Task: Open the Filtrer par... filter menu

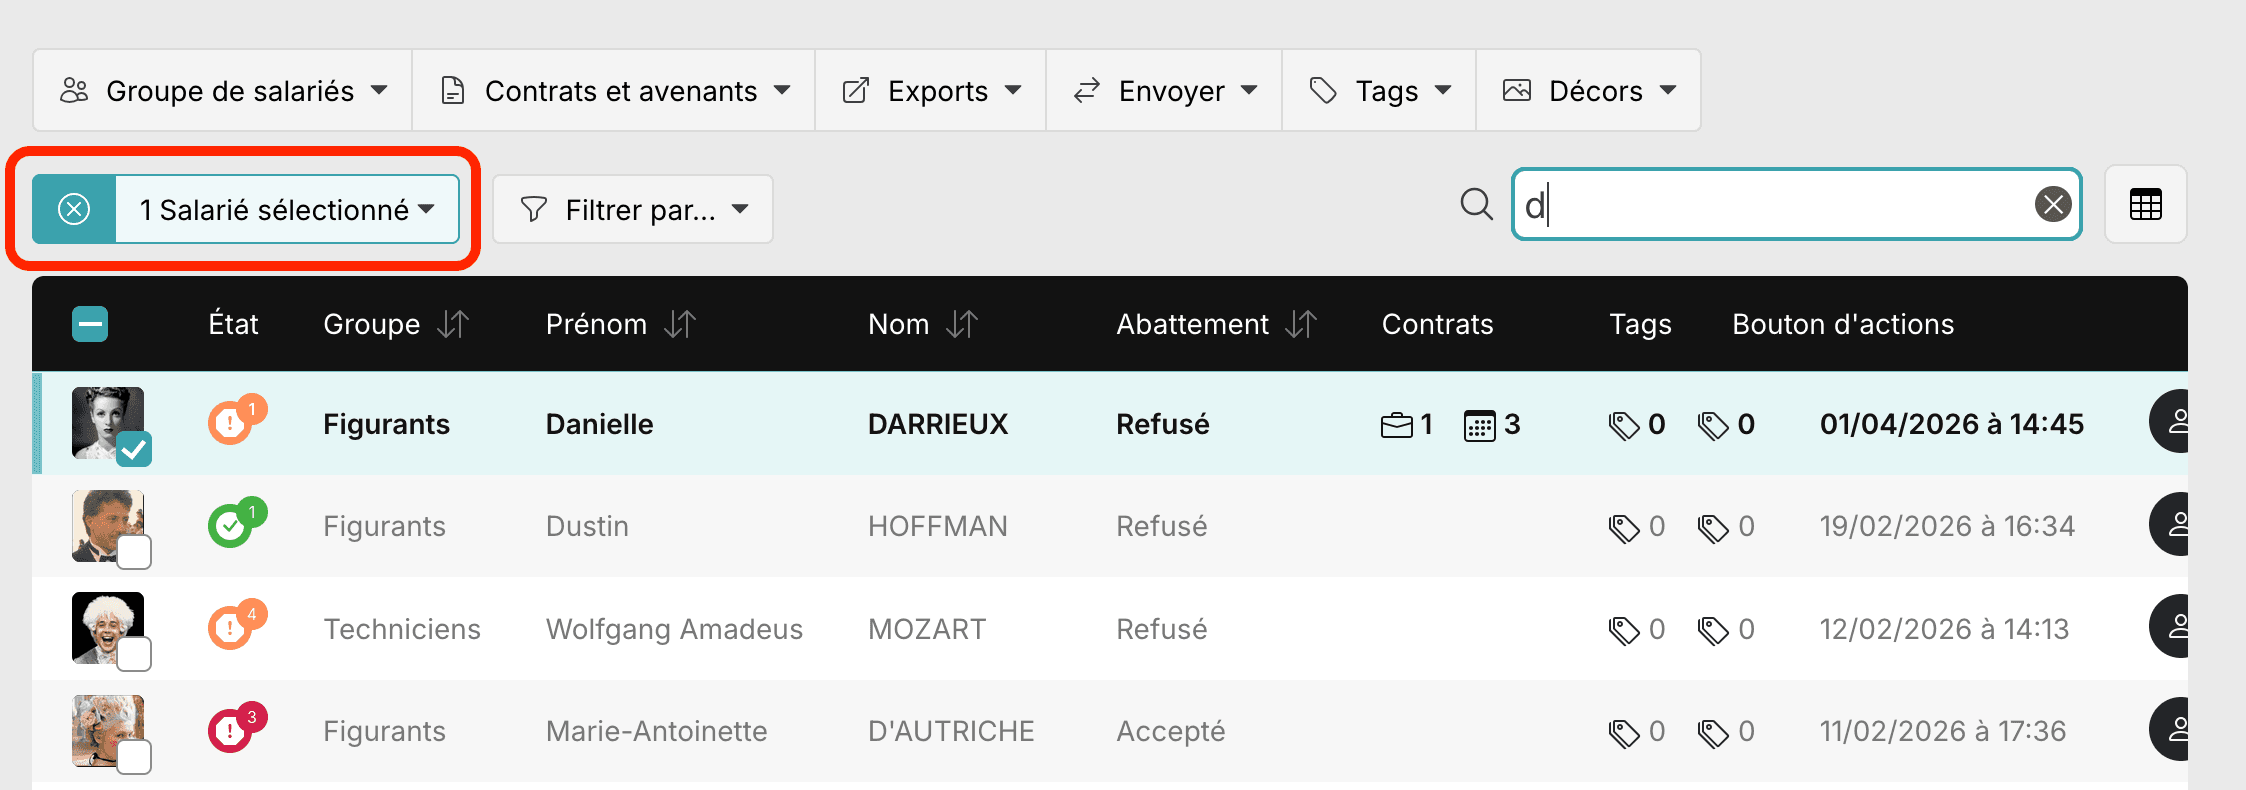Action: click(633, 209)
